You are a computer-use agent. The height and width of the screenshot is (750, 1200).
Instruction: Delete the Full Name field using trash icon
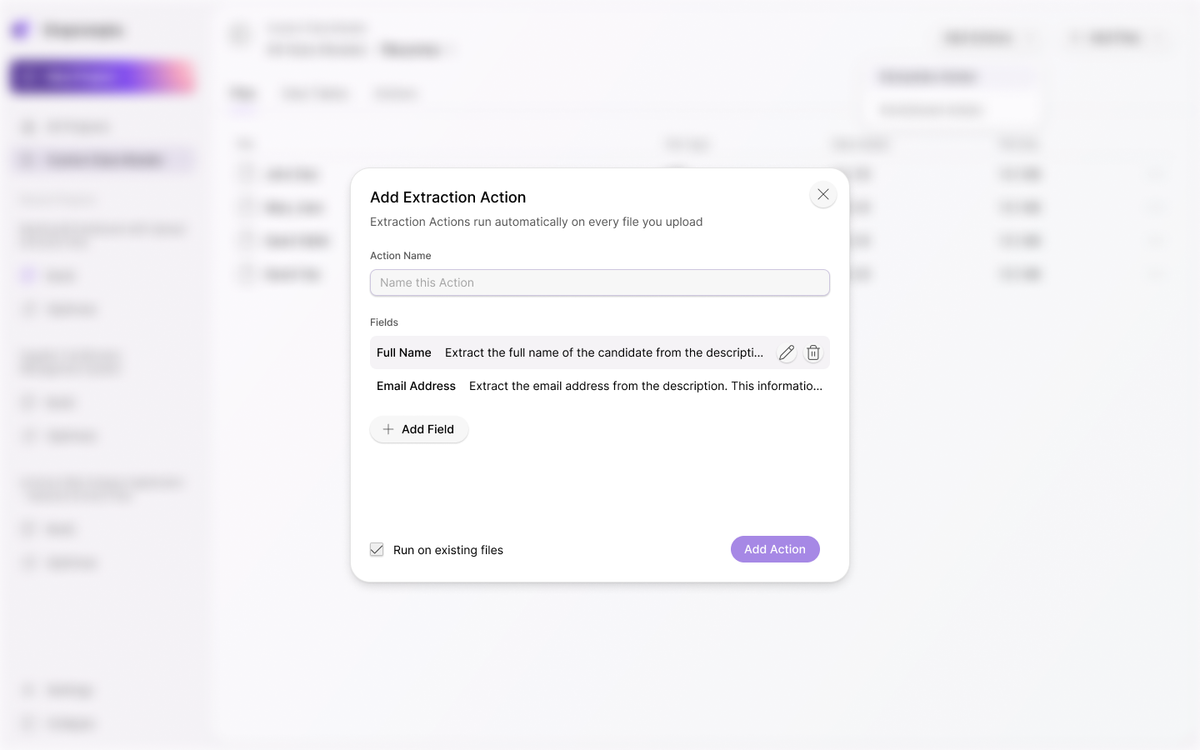(814, 353)
